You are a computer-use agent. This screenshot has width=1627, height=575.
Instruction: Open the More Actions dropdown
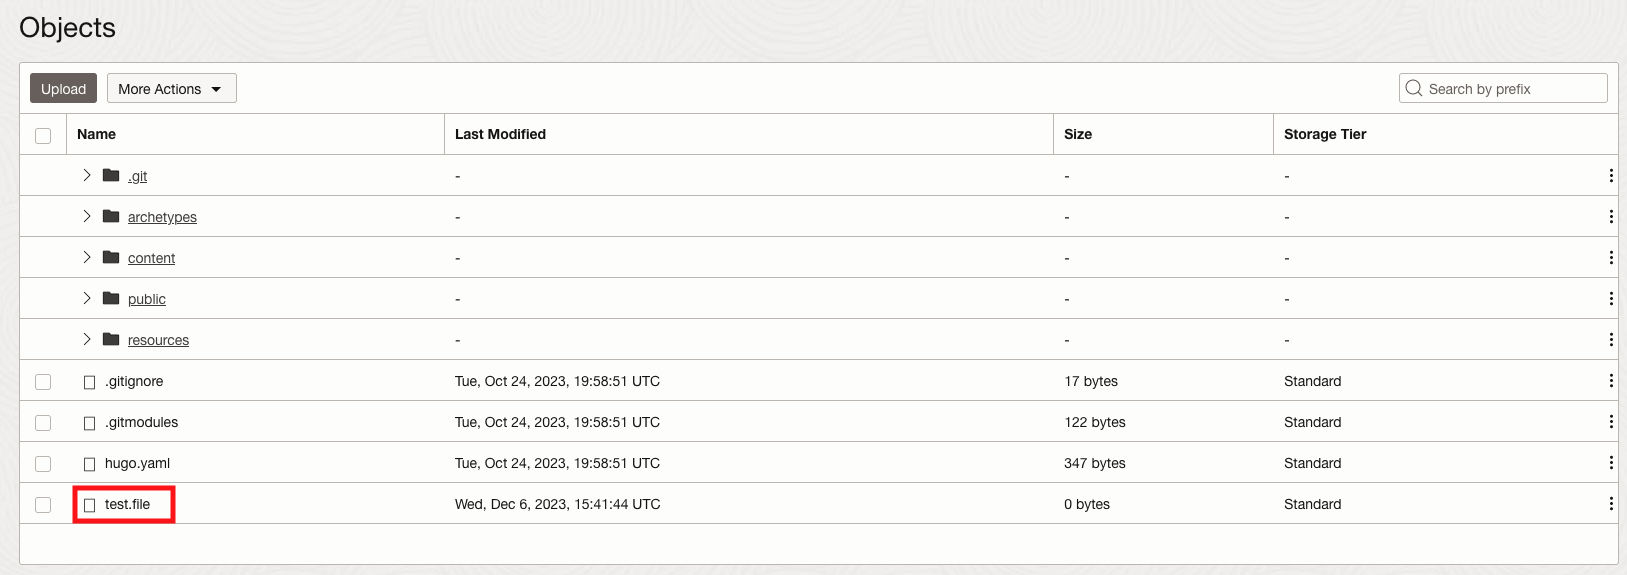(171, 89)
